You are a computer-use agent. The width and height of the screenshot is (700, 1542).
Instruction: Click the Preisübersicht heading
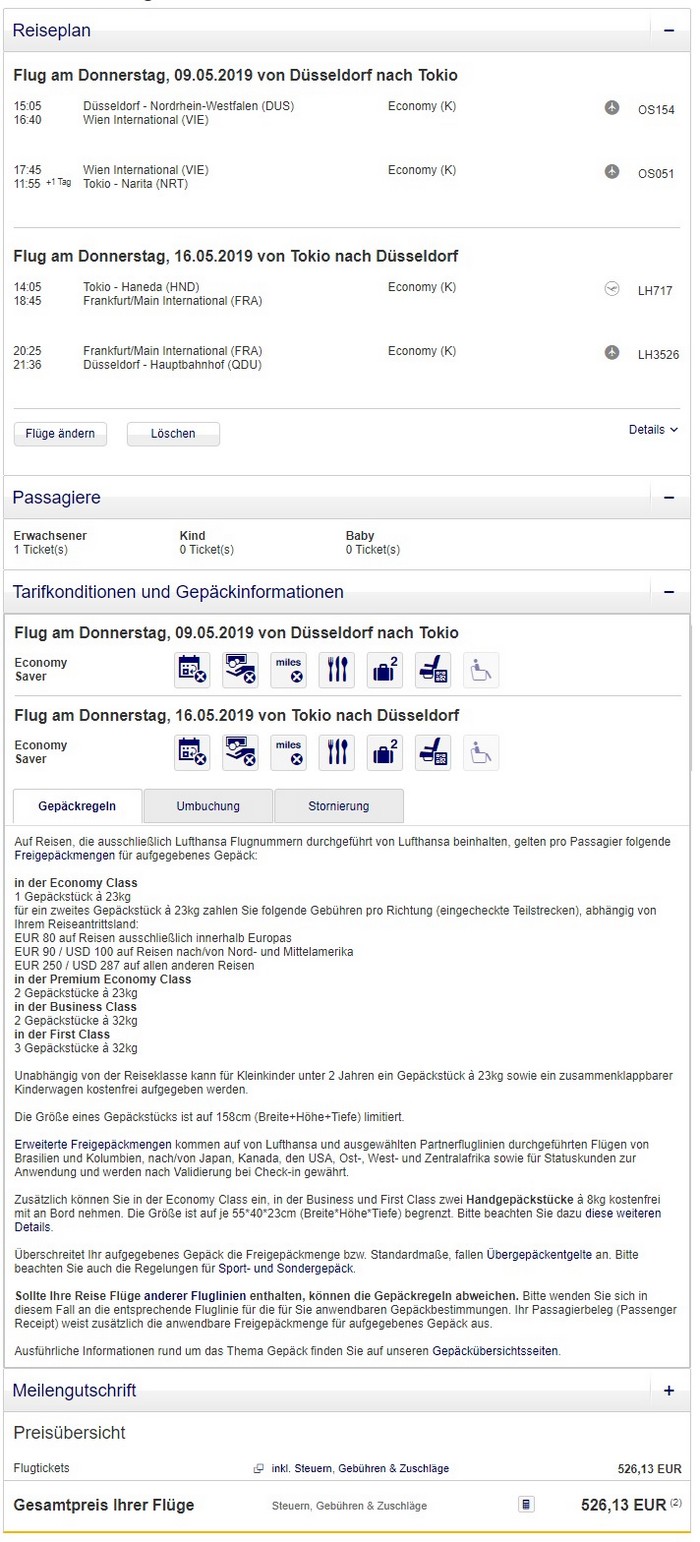pyautogui.click(x=69, y=1433)
